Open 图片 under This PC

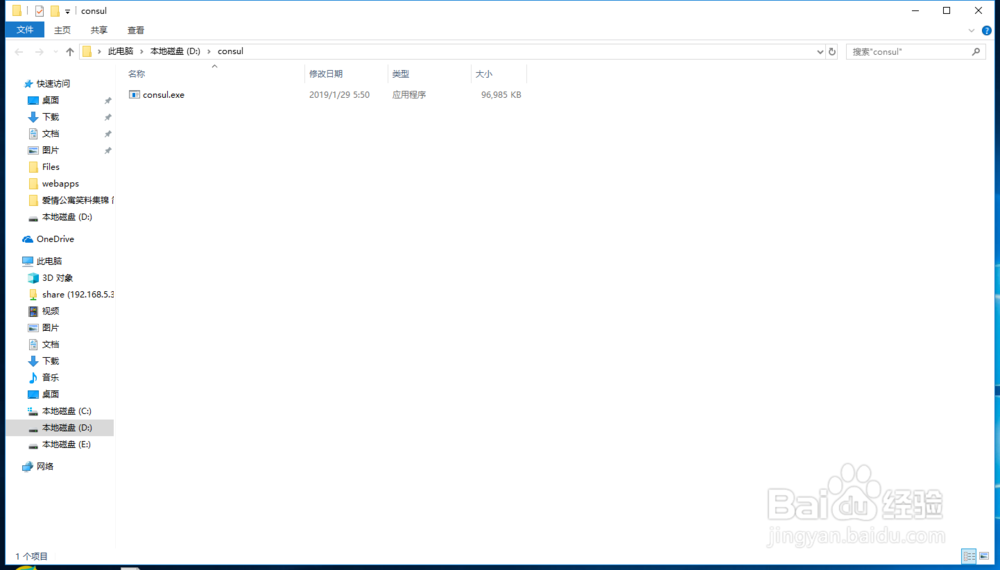[50, 327]
